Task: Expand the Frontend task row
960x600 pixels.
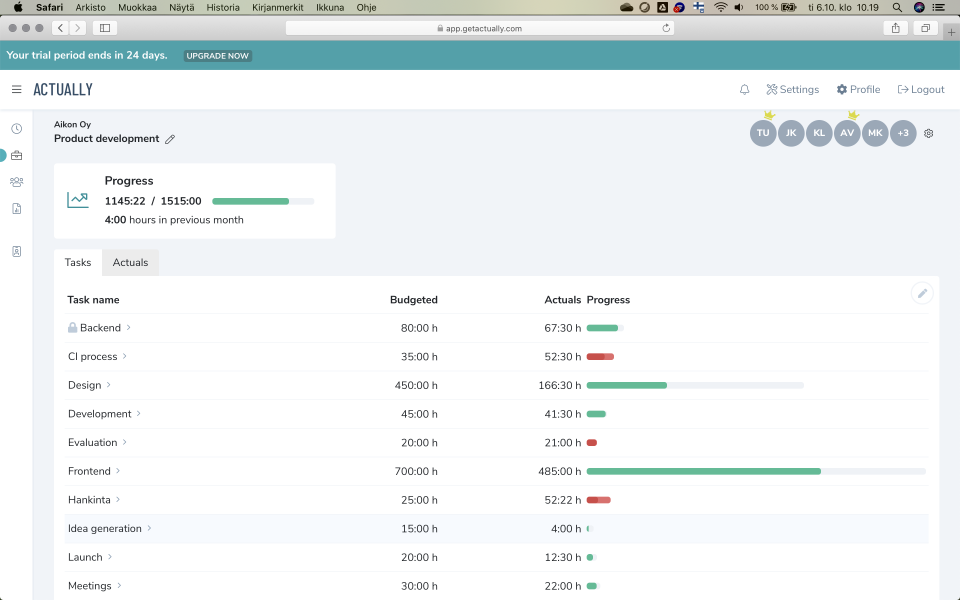Action: pos(120,471)
